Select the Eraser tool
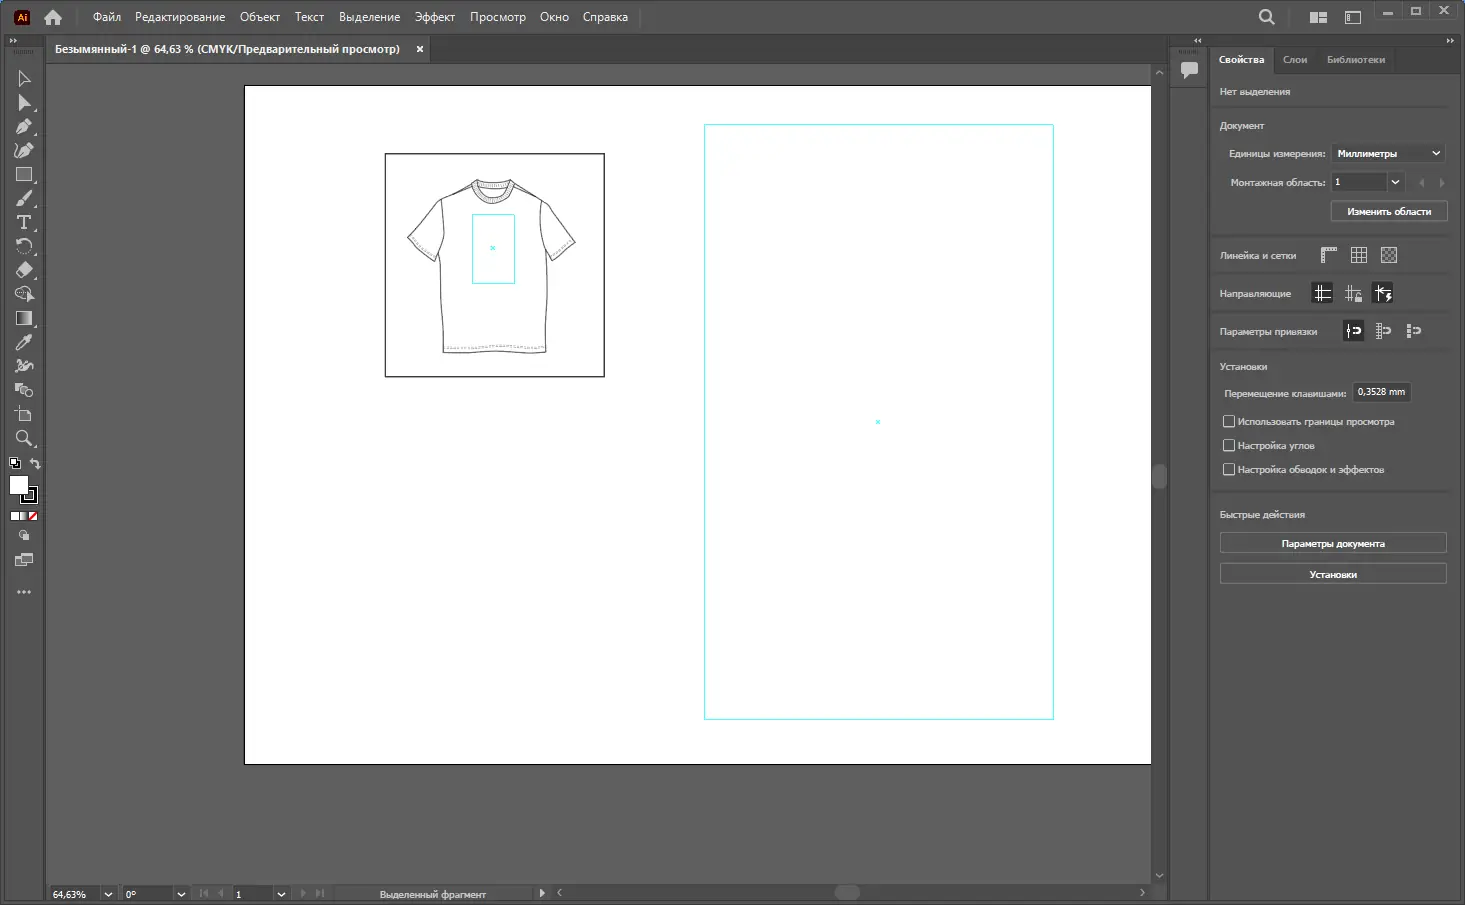The width and height of the screenshot is (1465, 905). pyautogui.click(x=24, y=270)
